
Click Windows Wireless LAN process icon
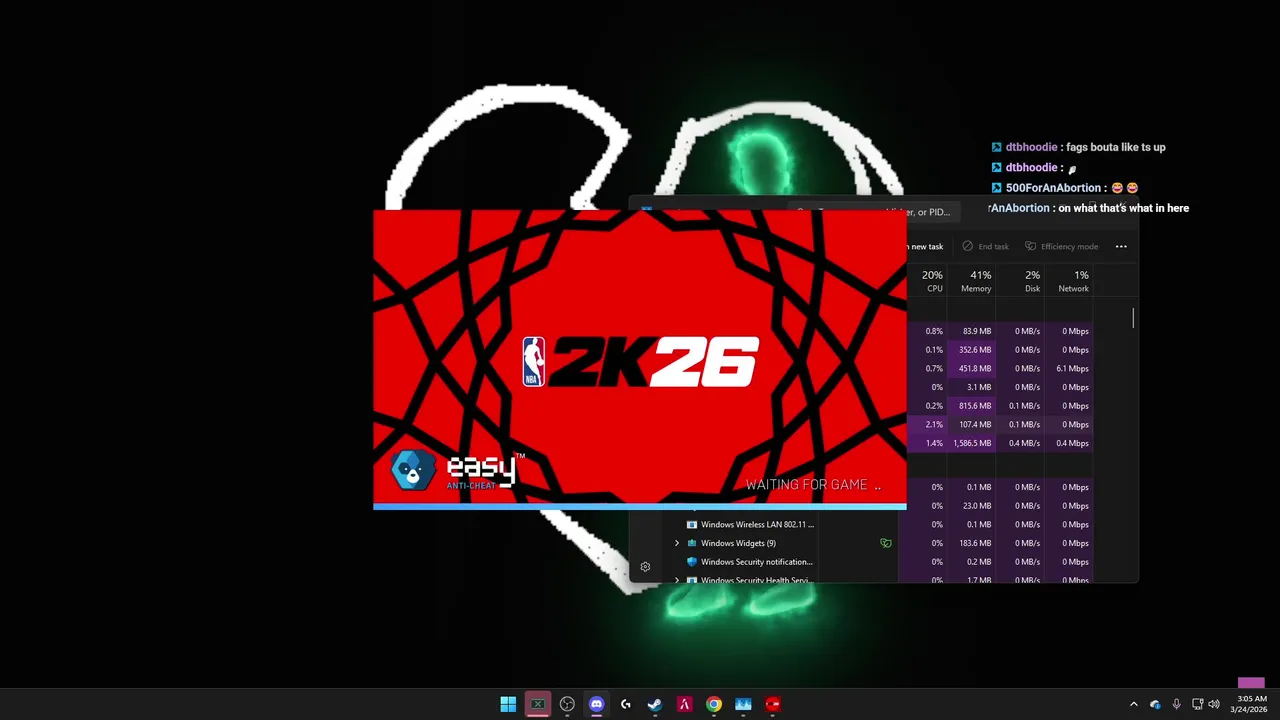tap(691, 524)
